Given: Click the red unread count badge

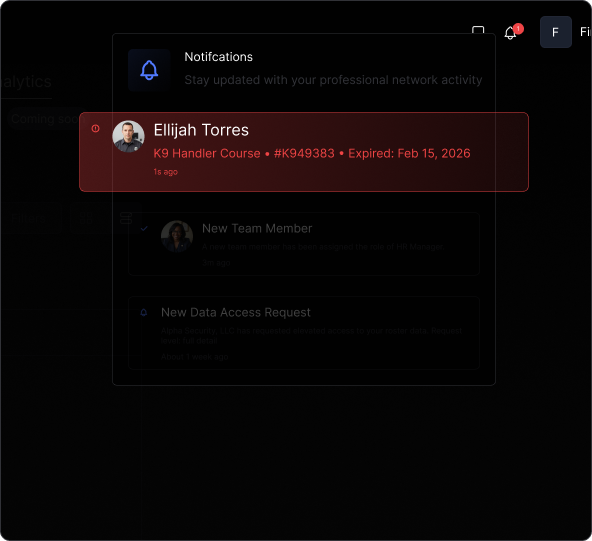Looking at the screenshot, I should click(518, 29).
